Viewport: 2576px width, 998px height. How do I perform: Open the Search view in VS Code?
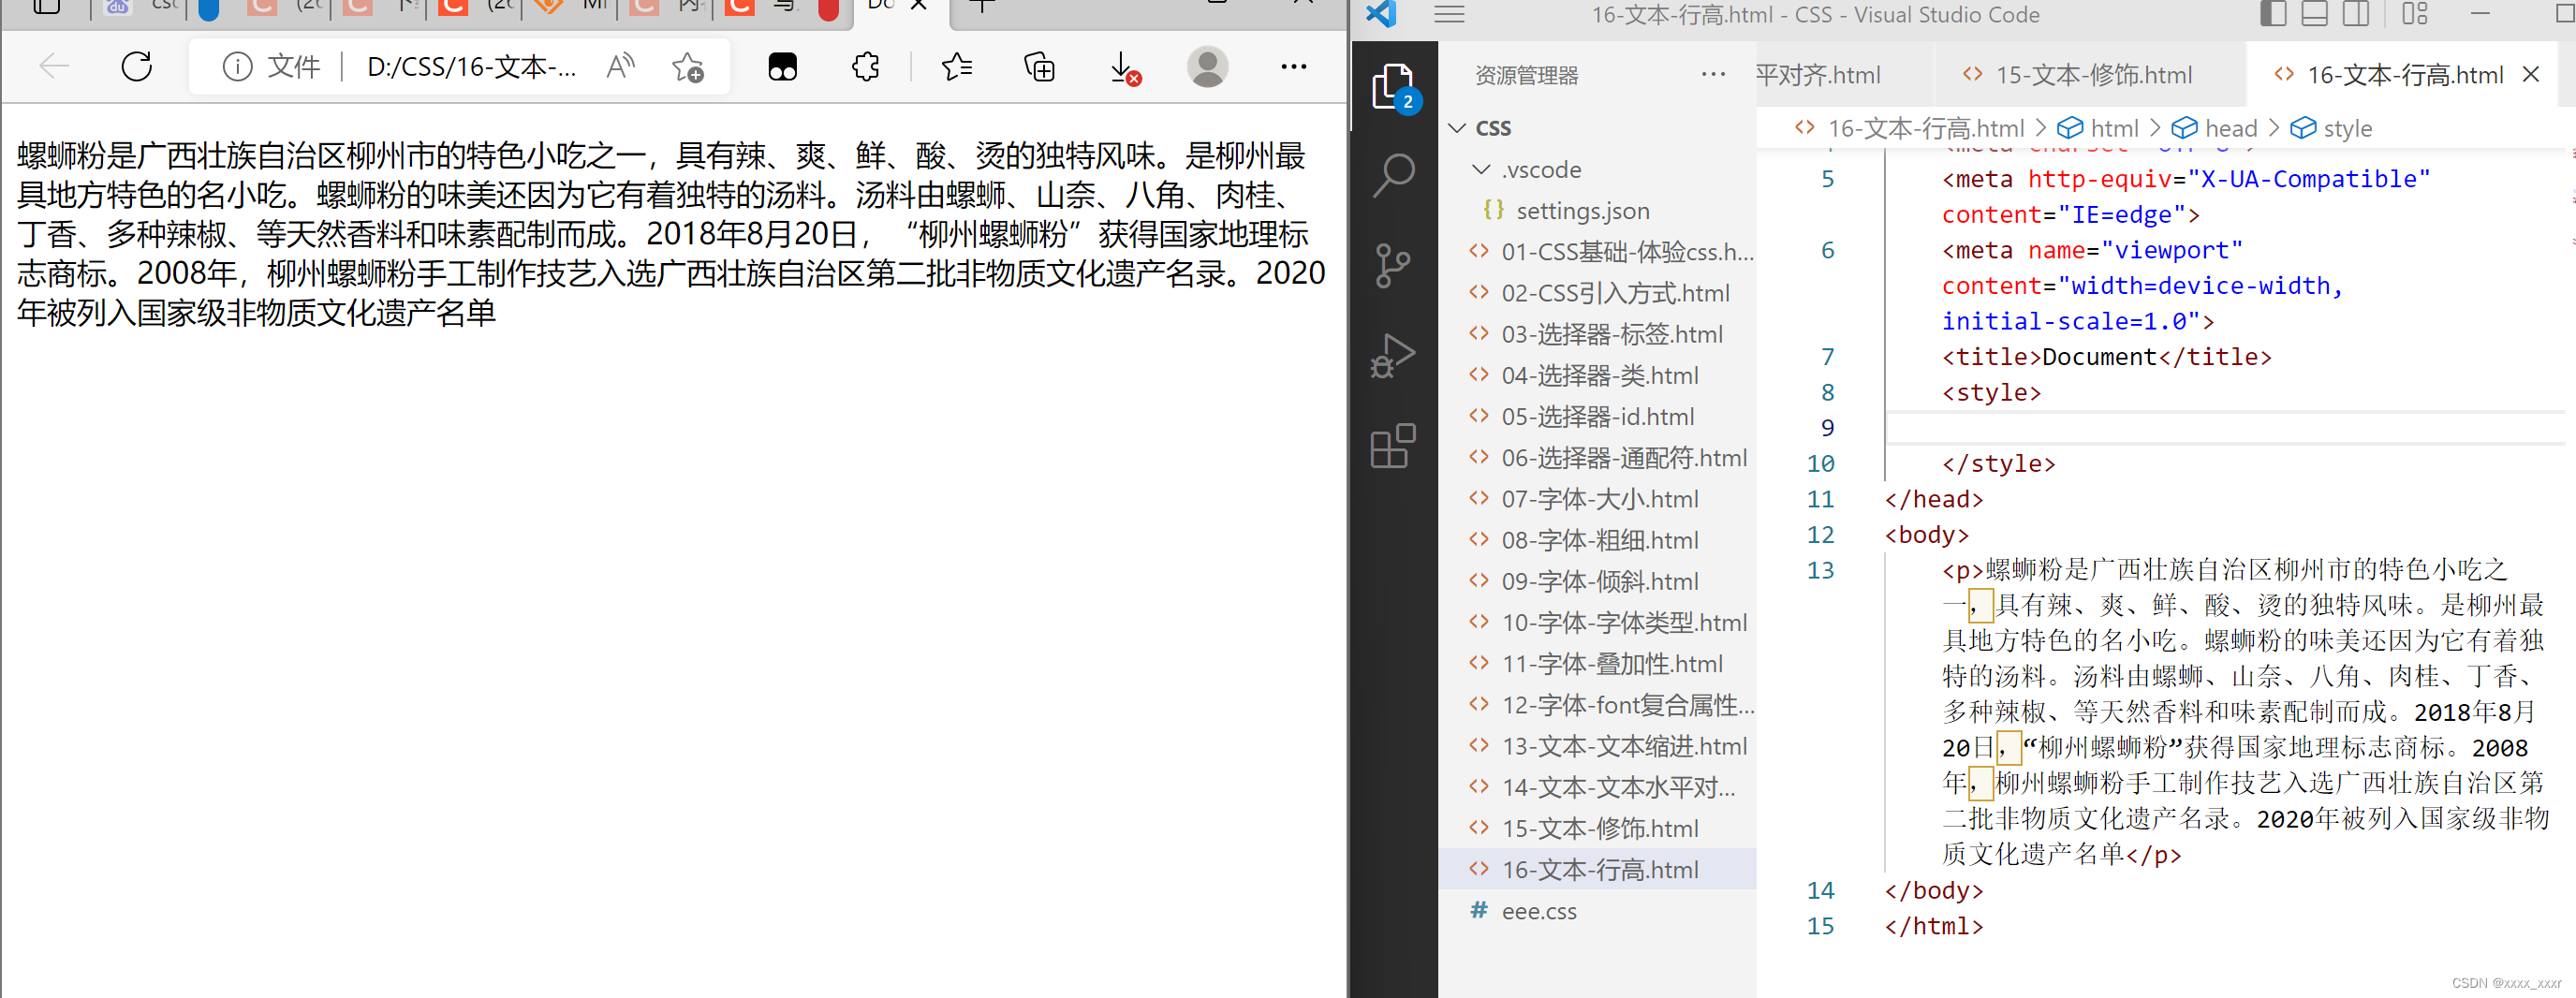click(x=1393, y=176)
